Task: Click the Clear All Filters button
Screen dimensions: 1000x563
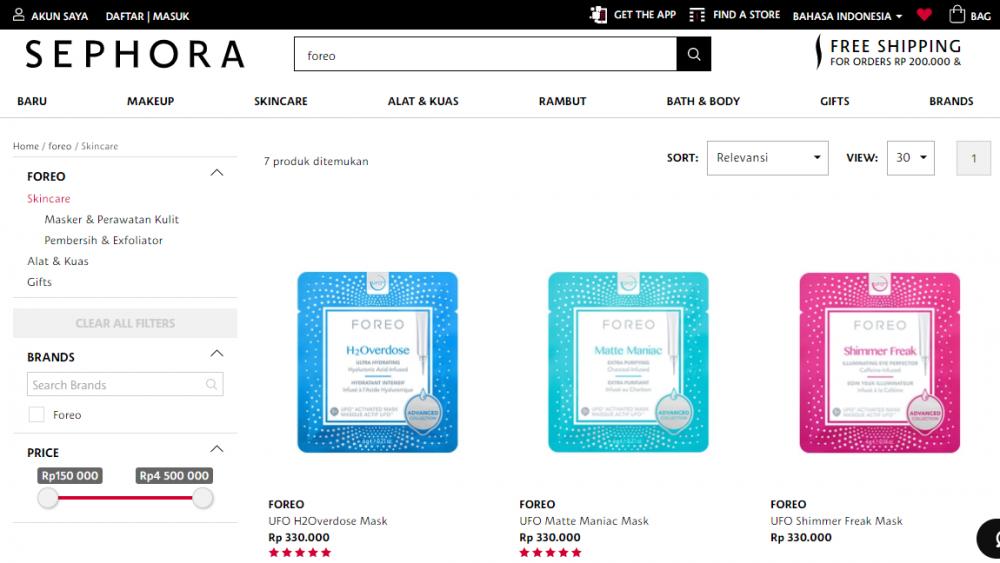Action: 125,323
